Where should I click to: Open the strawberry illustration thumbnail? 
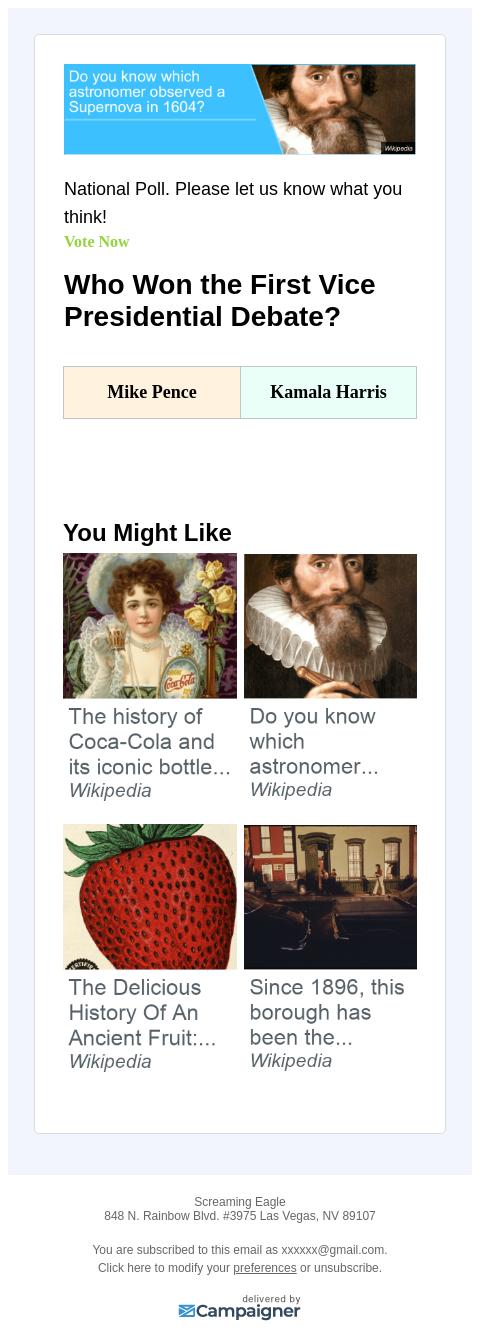pos(150,897)
